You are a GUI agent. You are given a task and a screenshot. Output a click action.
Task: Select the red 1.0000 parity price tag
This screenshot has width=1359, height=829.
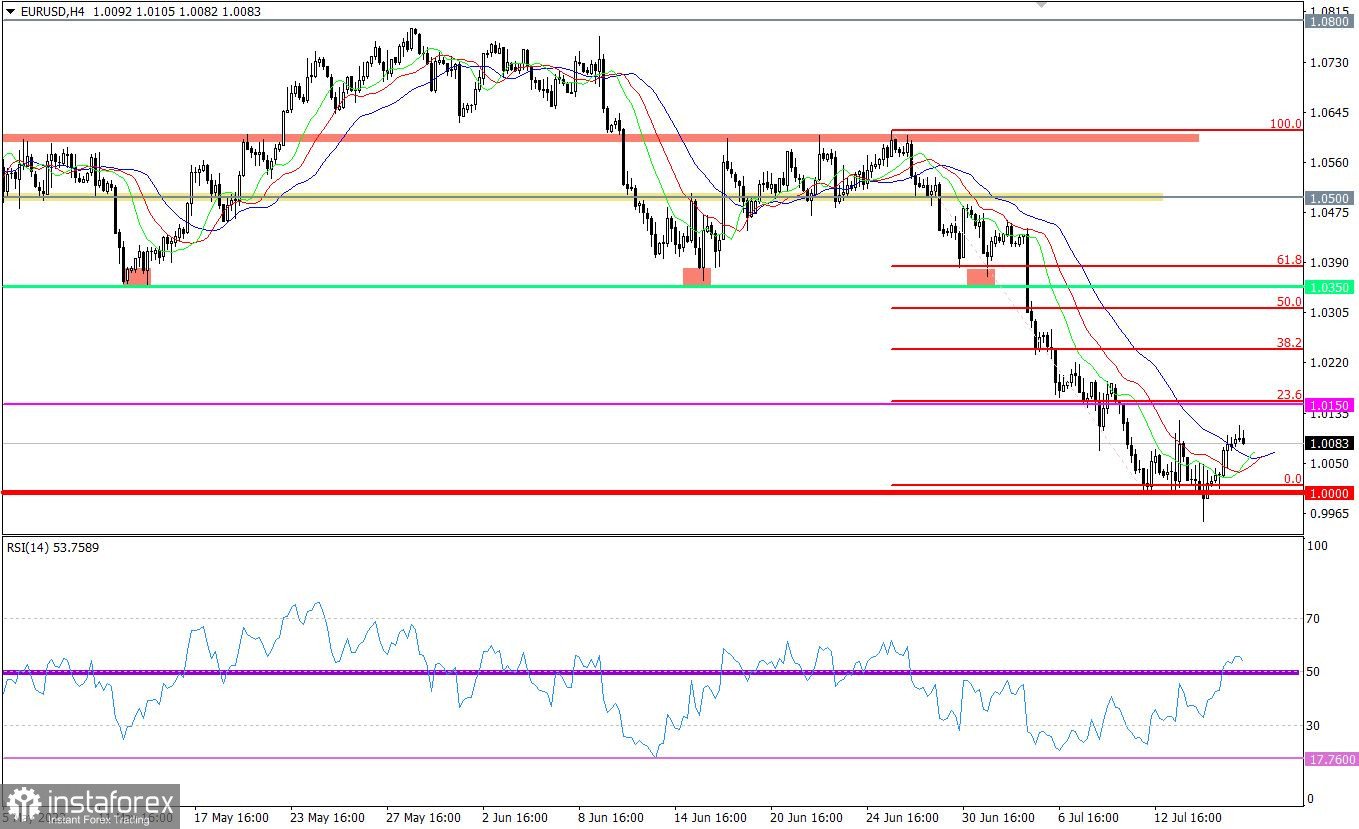(1330, 493)
